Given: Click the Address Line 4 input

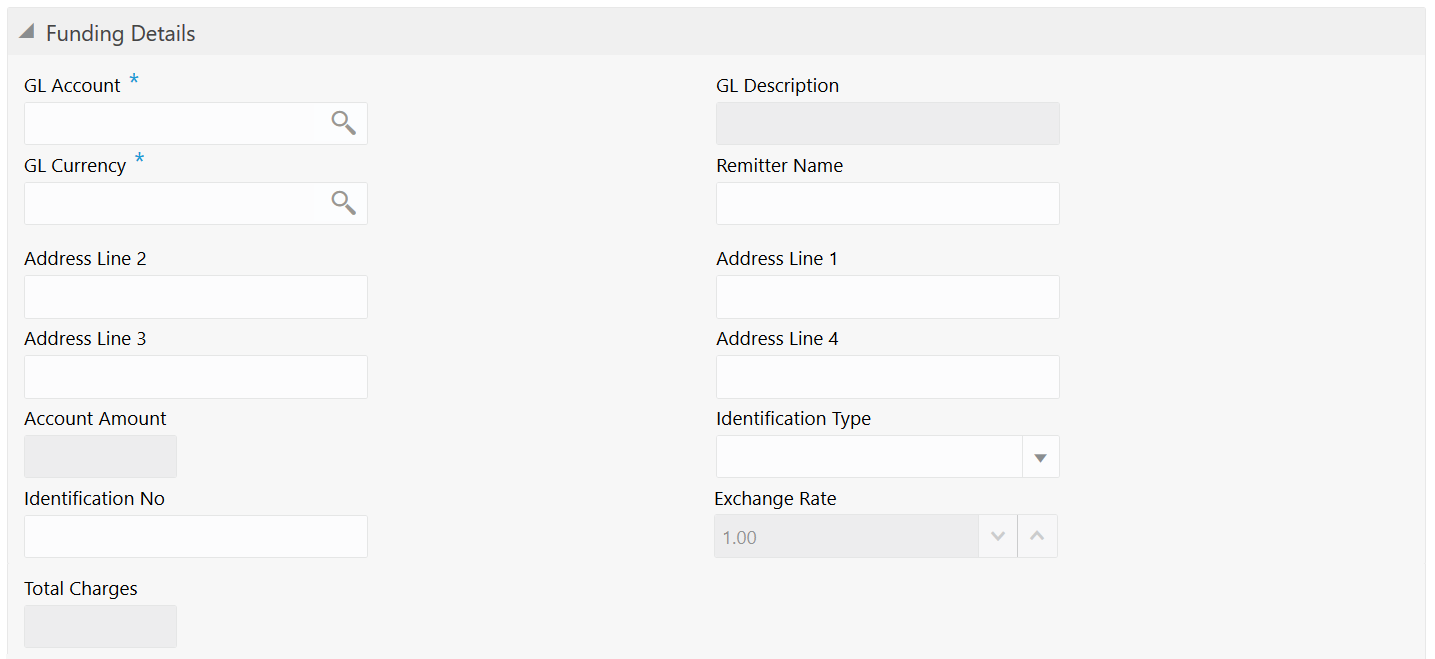Looking at the screenshot, I should click(887, 377).
